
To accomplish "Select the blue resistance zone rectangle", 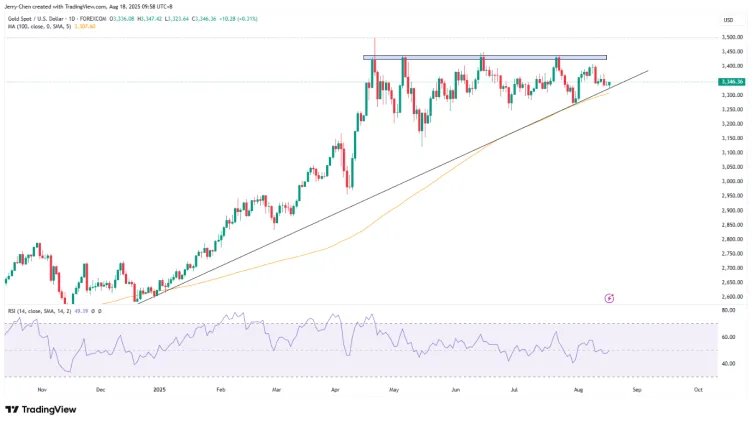I will (x=485, y=57).
